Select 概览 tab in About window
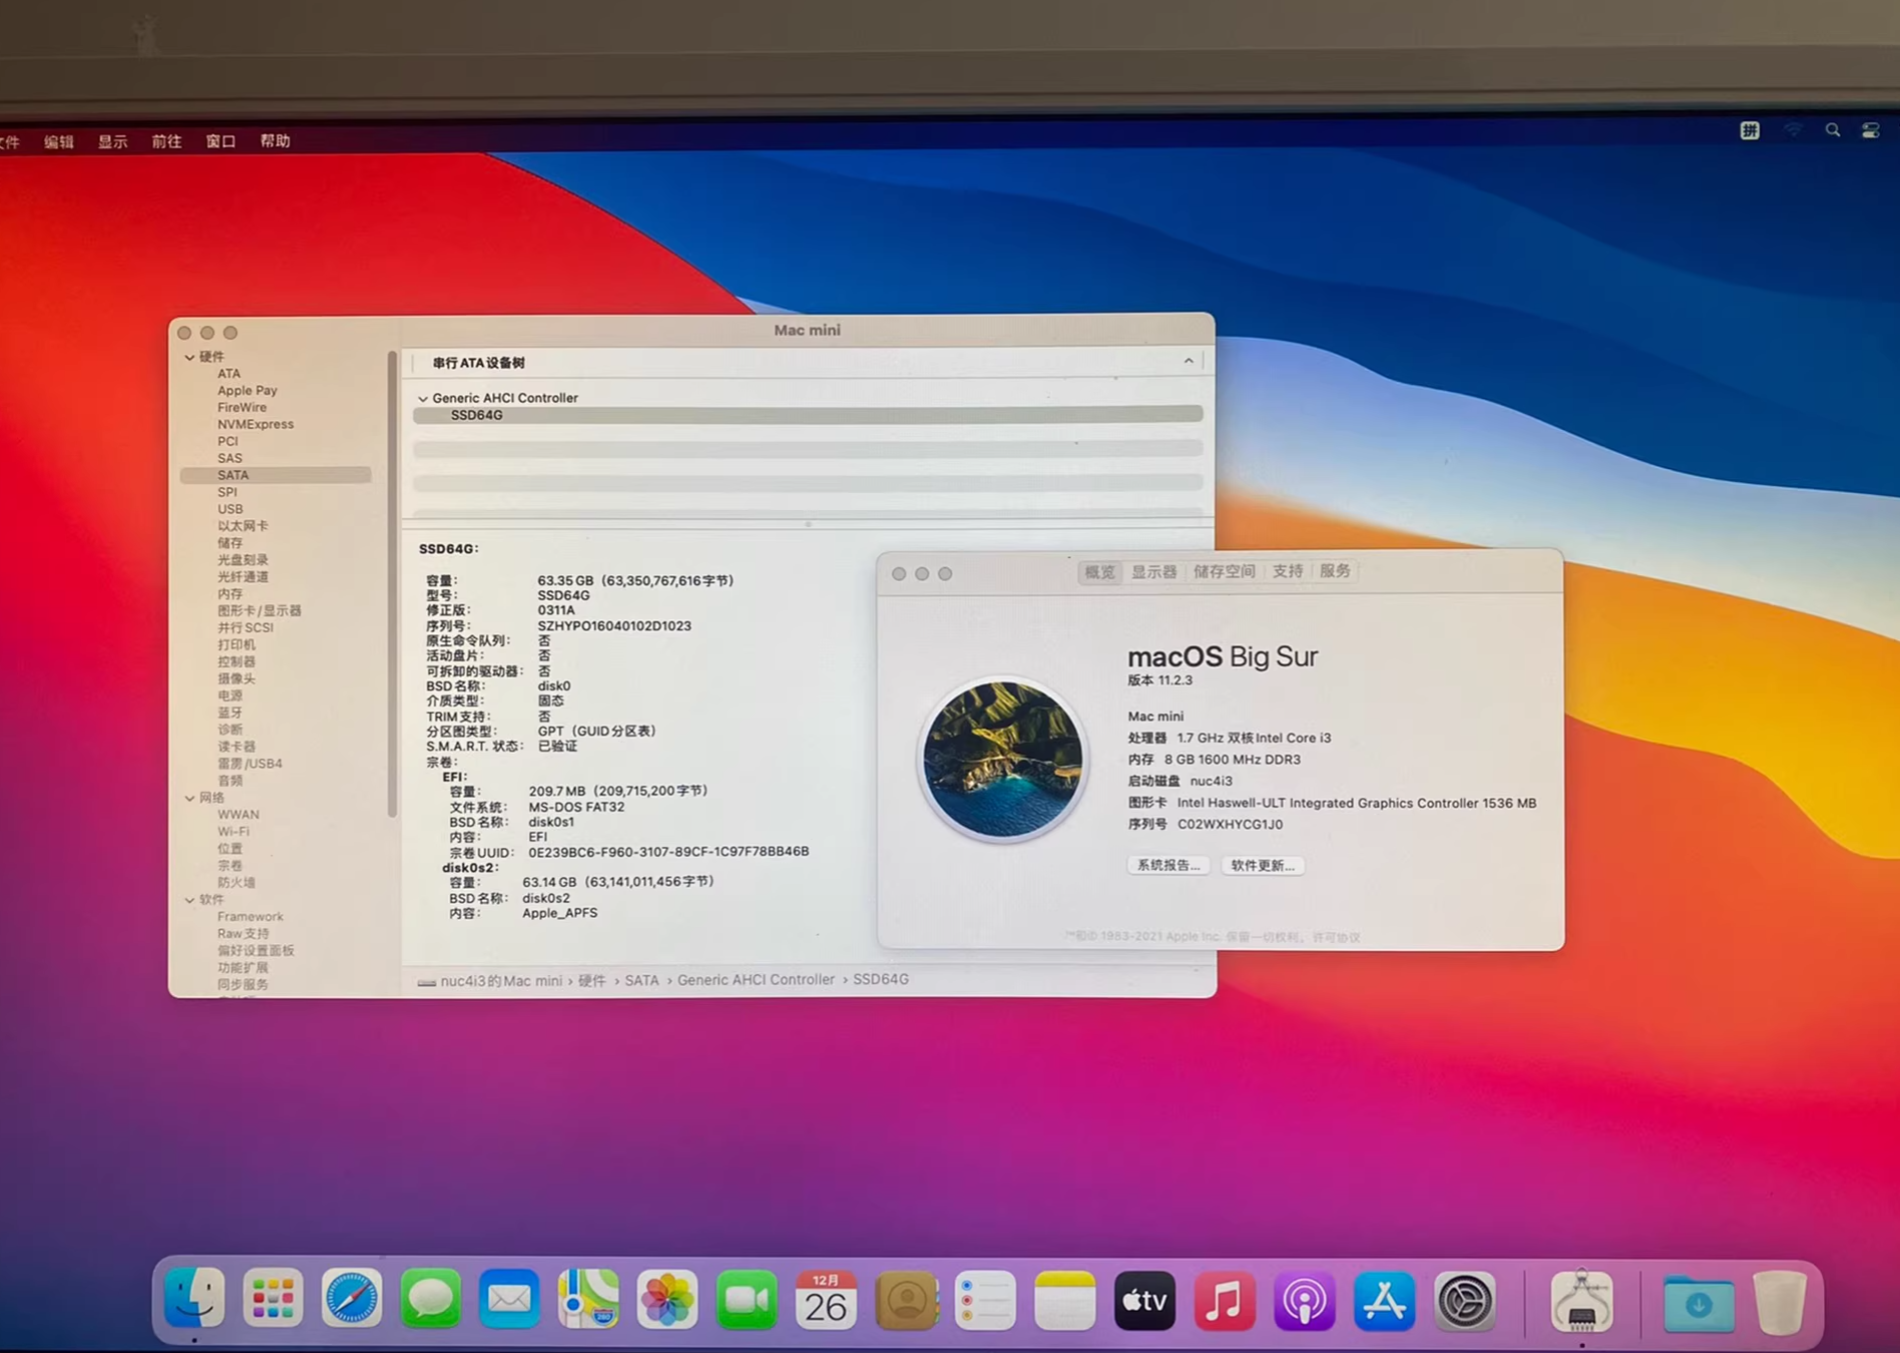This screenshot has width=1900, height=1353. pos(1100,572)
